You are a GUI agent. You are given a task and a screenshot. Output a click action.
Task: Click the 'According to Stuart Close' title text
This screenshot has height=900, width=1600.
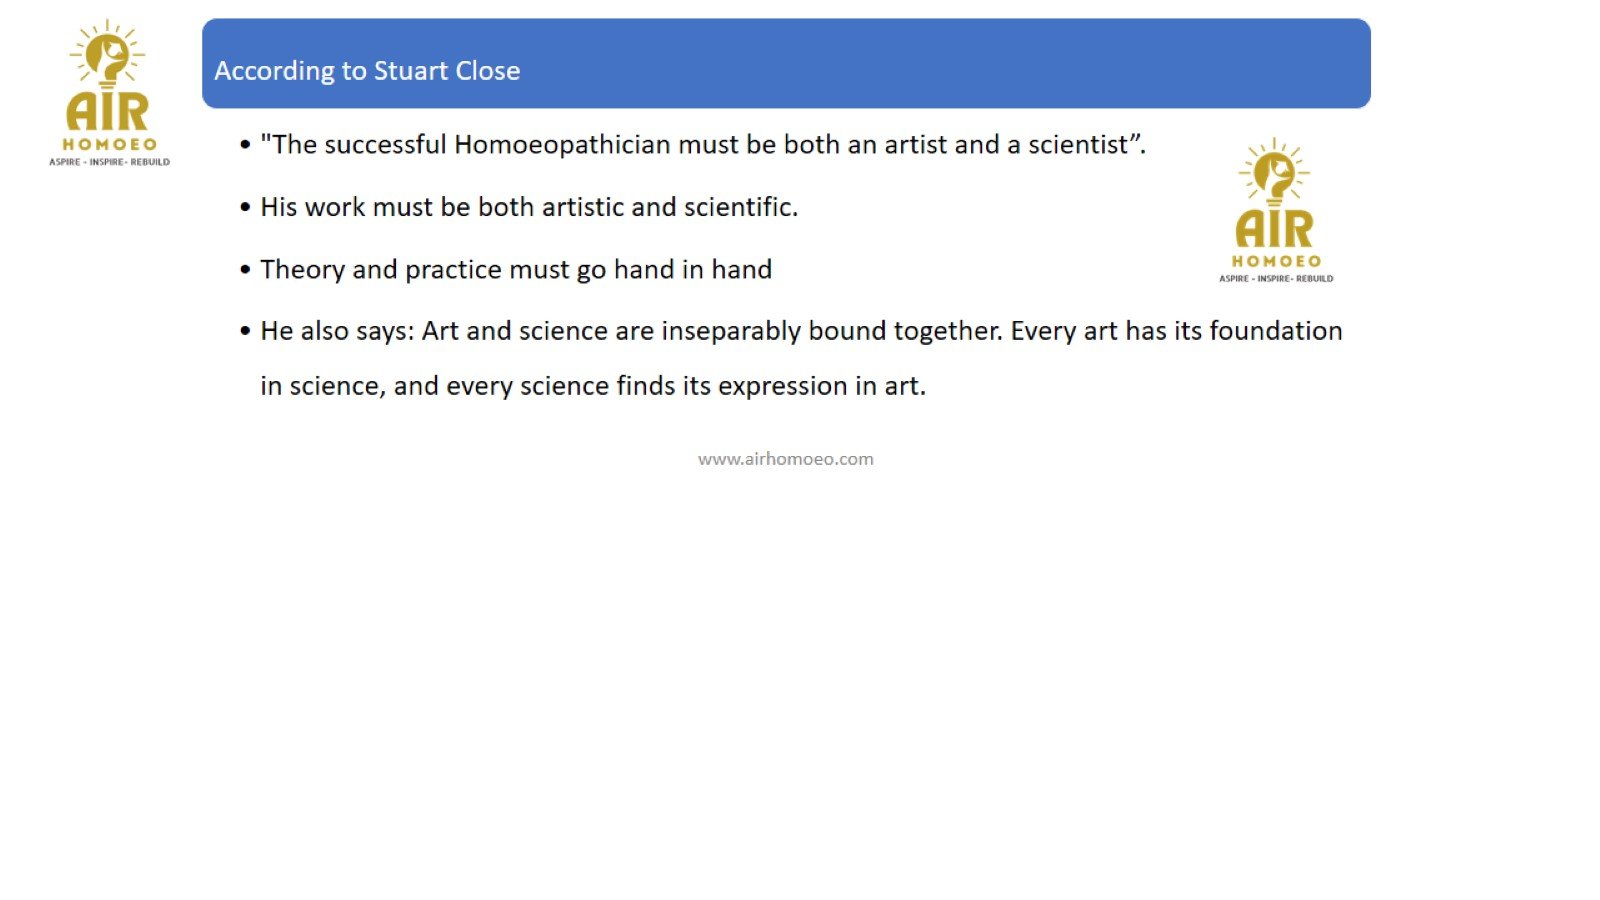(x=367, y=71)
